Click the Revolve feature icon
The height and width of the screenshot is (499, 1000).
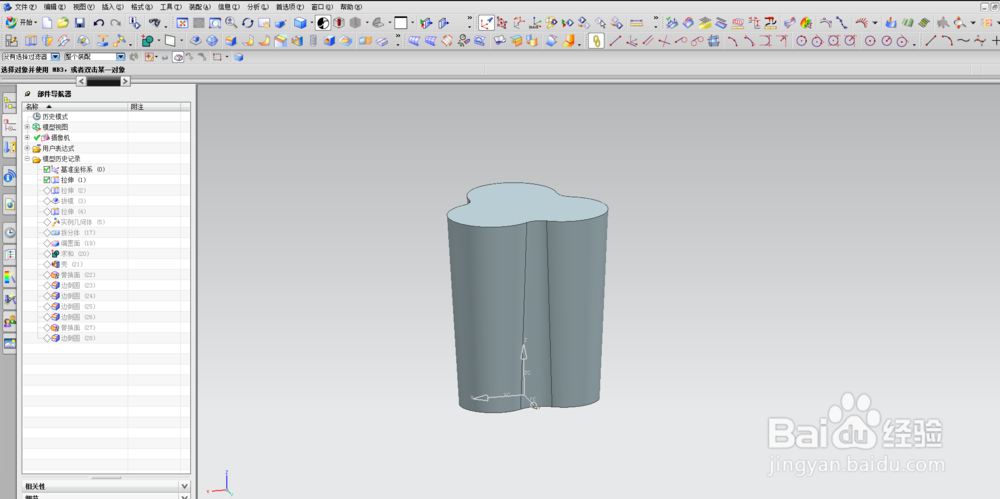coord(47,41)
